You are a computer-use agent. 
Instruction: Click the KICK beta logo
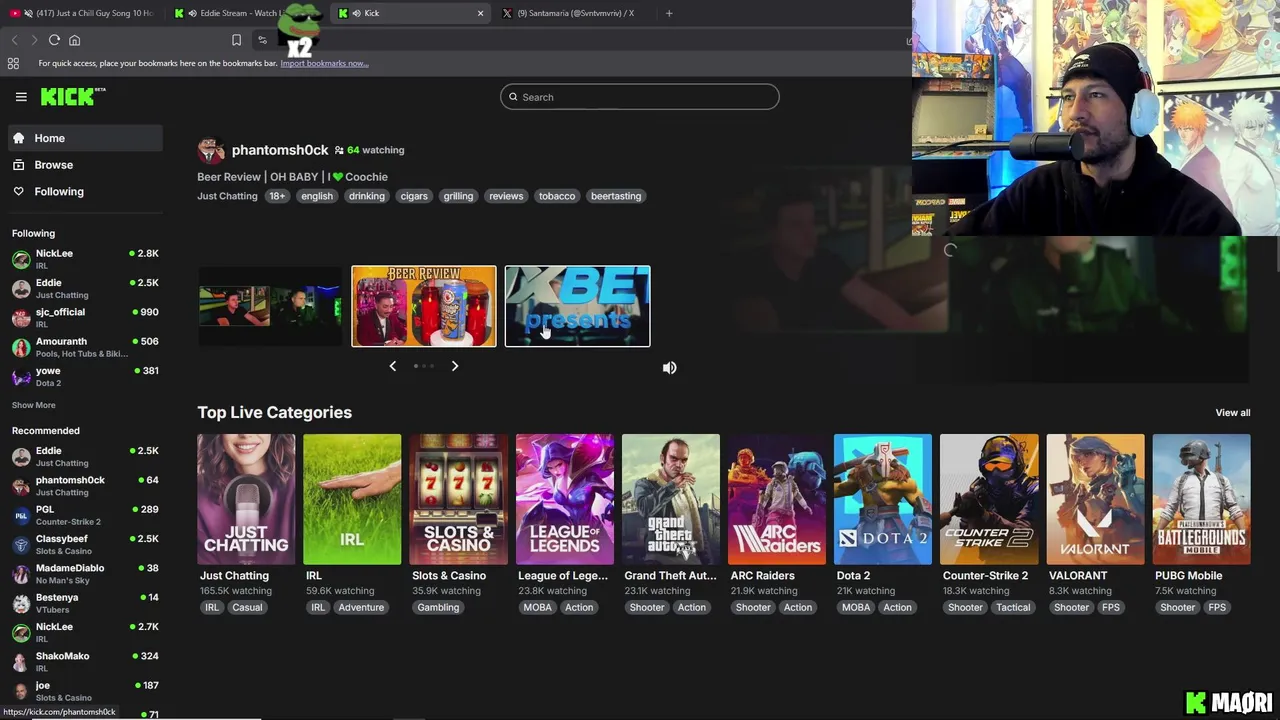tap(73, 96)
